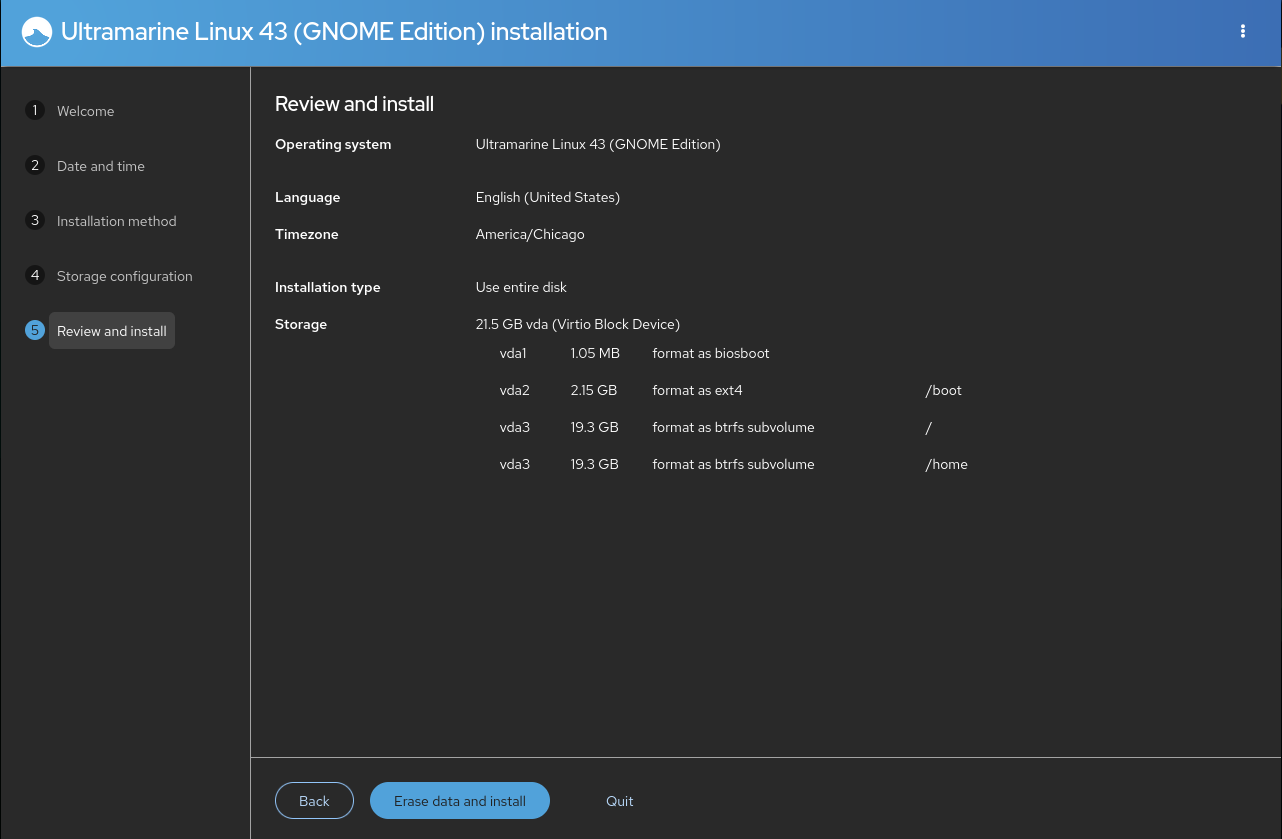Click the step 4 number badge
The height and width of the screenshot is (839, 1282).
[x=35, y=275]
